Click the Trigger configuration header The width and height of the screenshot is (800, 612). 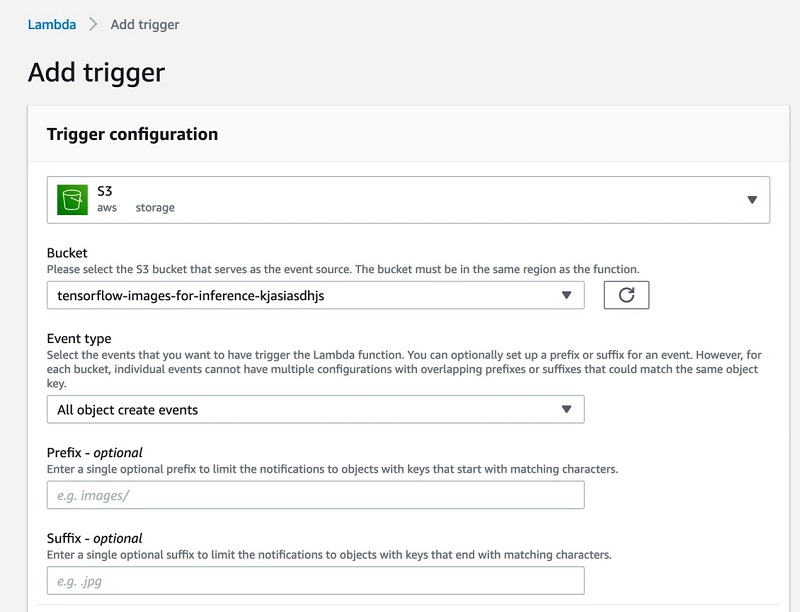click(x=132, y=134)
